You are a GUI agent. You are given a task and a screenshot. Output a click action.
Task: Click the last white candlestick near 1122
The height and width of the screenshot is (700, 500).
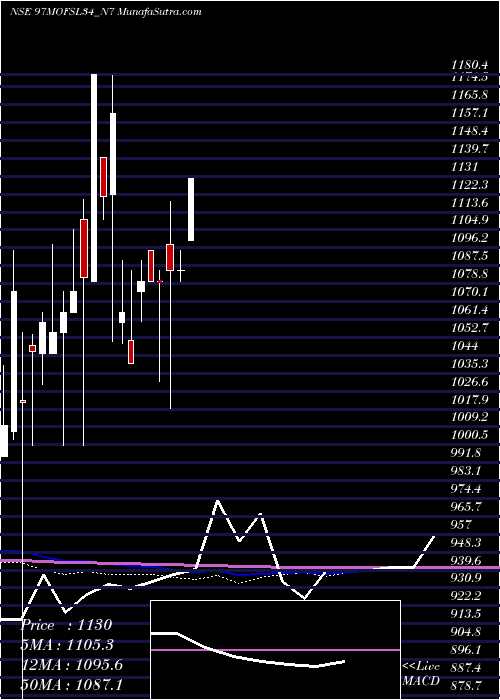coord(191,209)
